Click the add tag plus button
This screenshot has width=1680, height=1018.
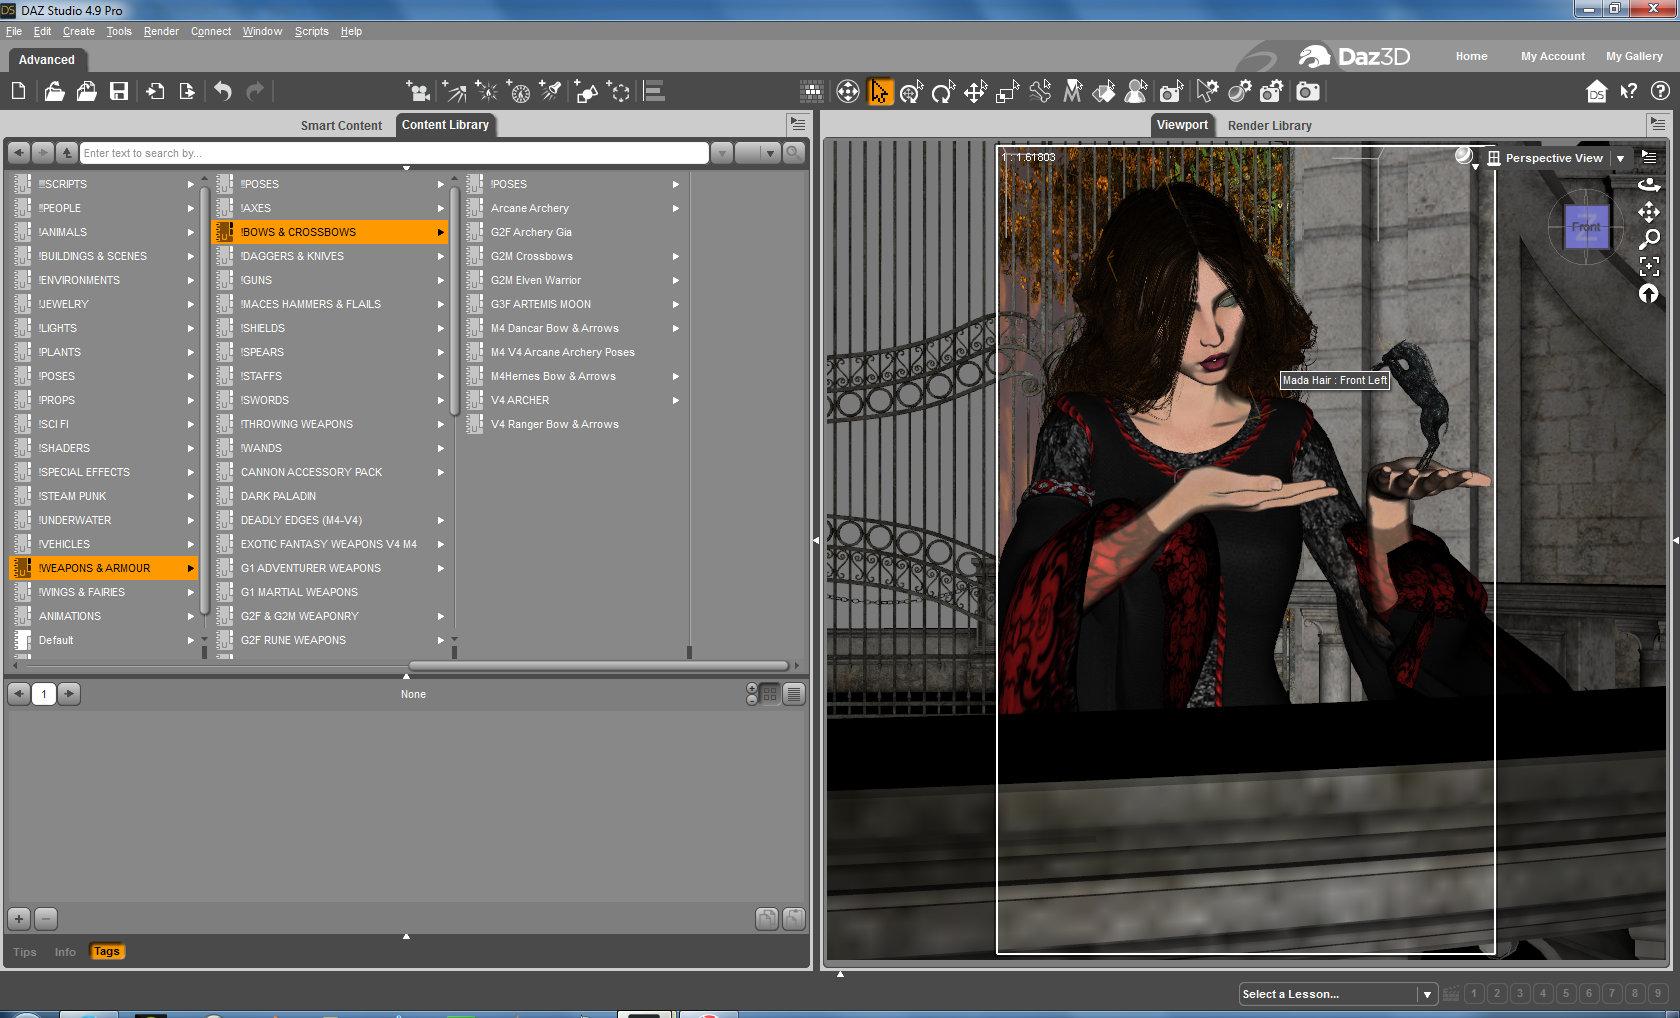(x=19, y=918)
